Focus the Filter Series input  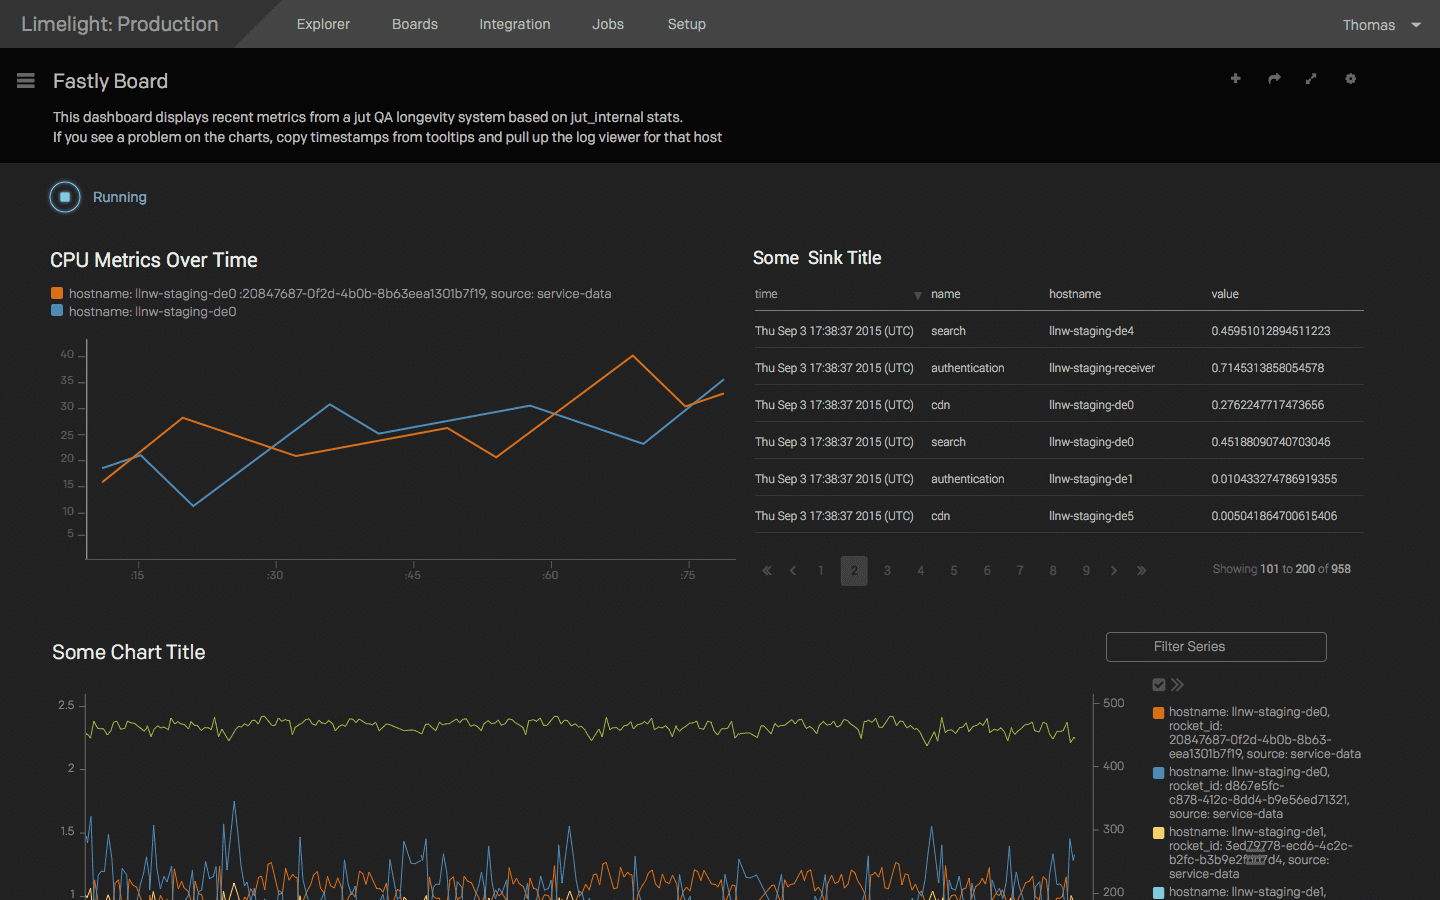pyautogui.click(x=1216, y=647)
